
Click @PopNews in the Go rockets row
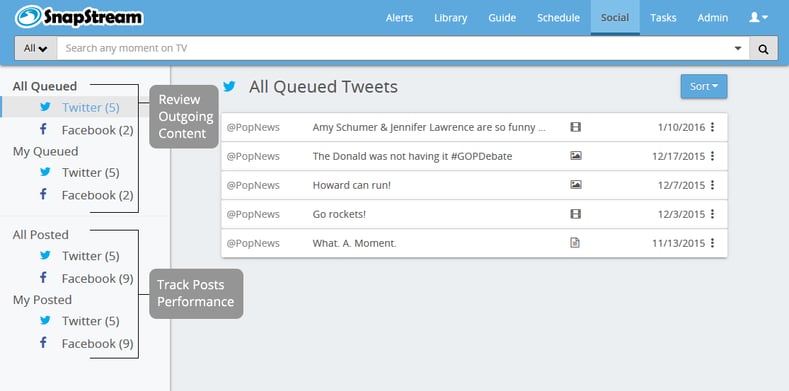(x=253, y=214)
